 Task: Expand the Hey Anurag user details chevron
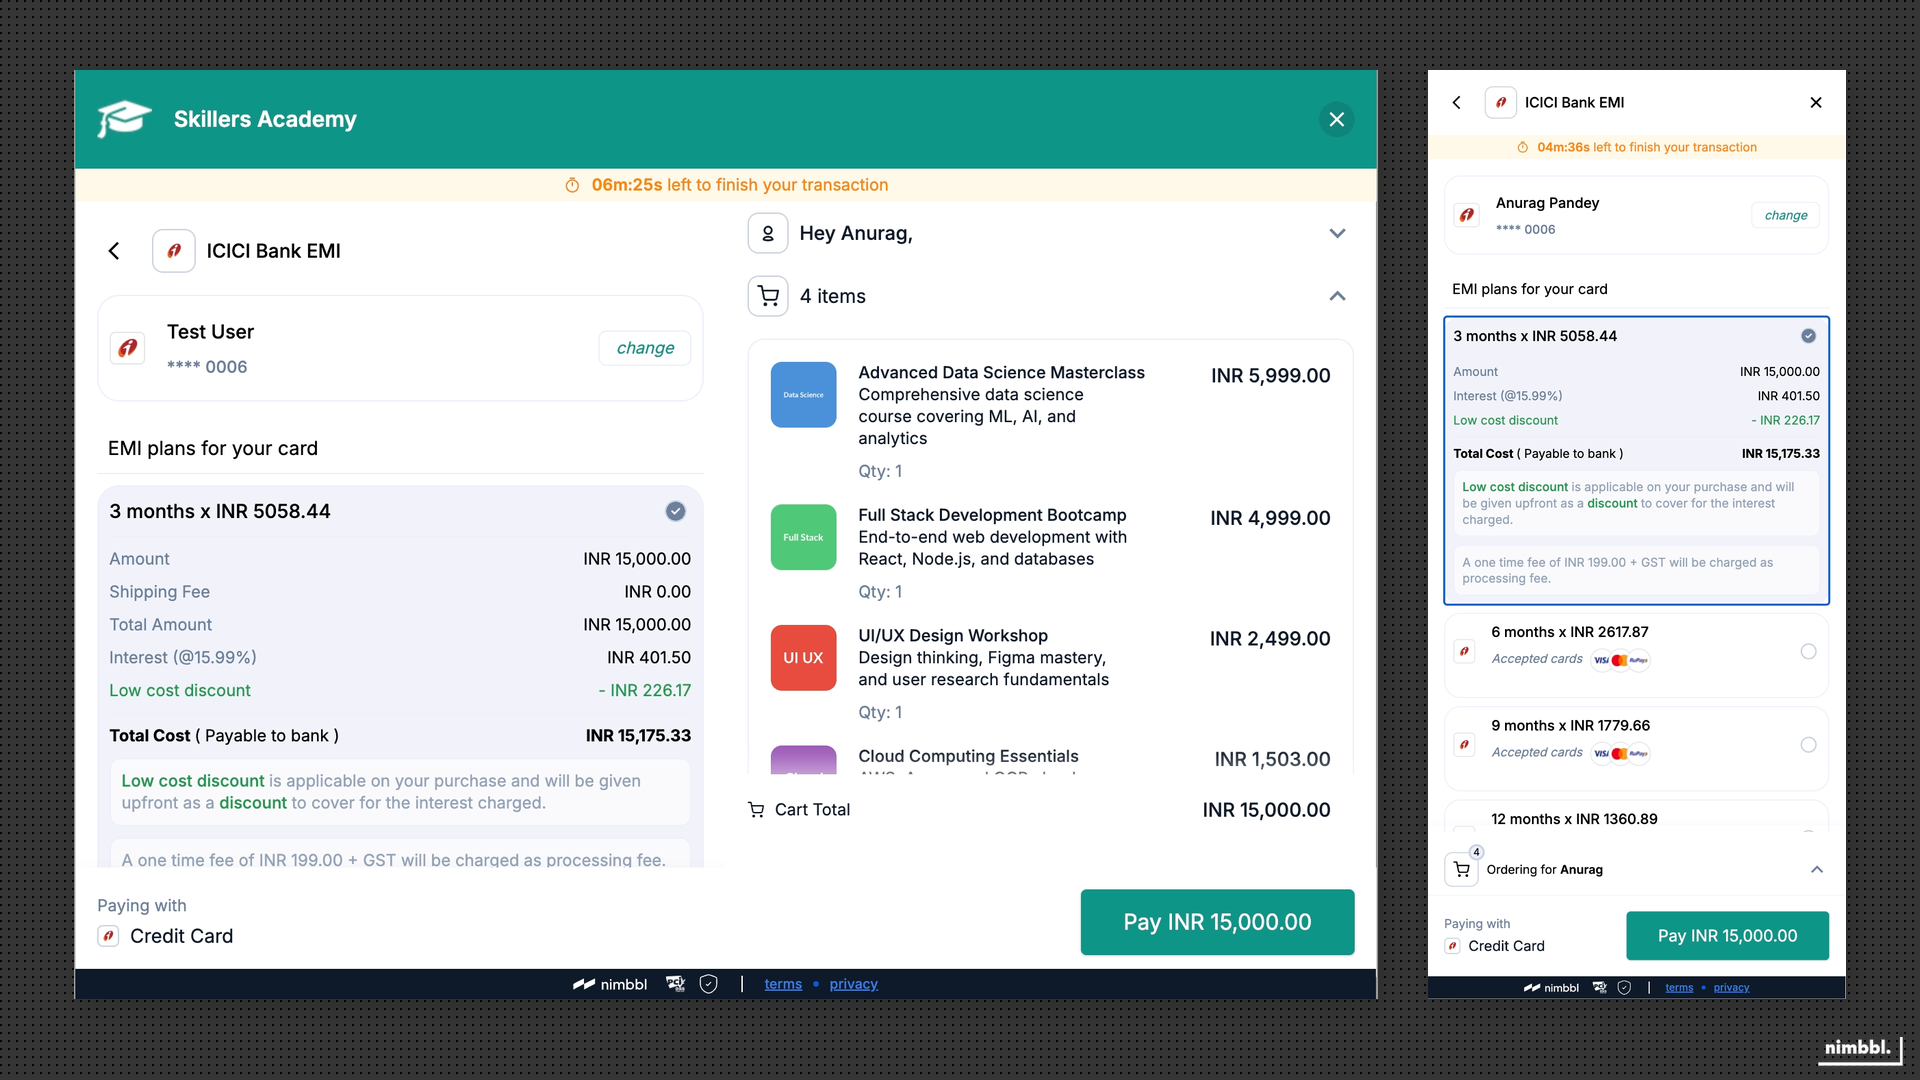[x=1337, y=233]
